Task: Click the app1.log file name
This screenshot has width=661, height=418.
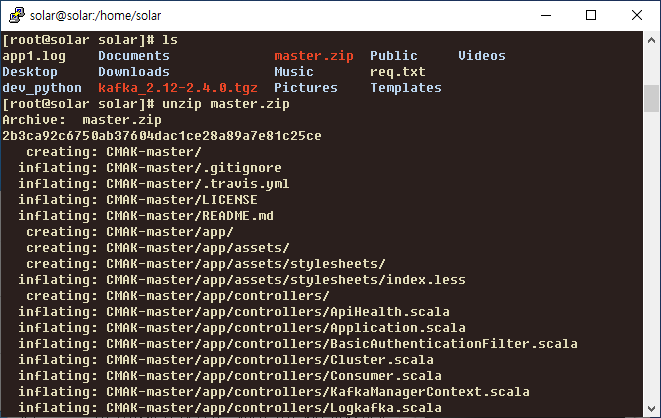Action: pyautogui.click(x=34, y=56)
